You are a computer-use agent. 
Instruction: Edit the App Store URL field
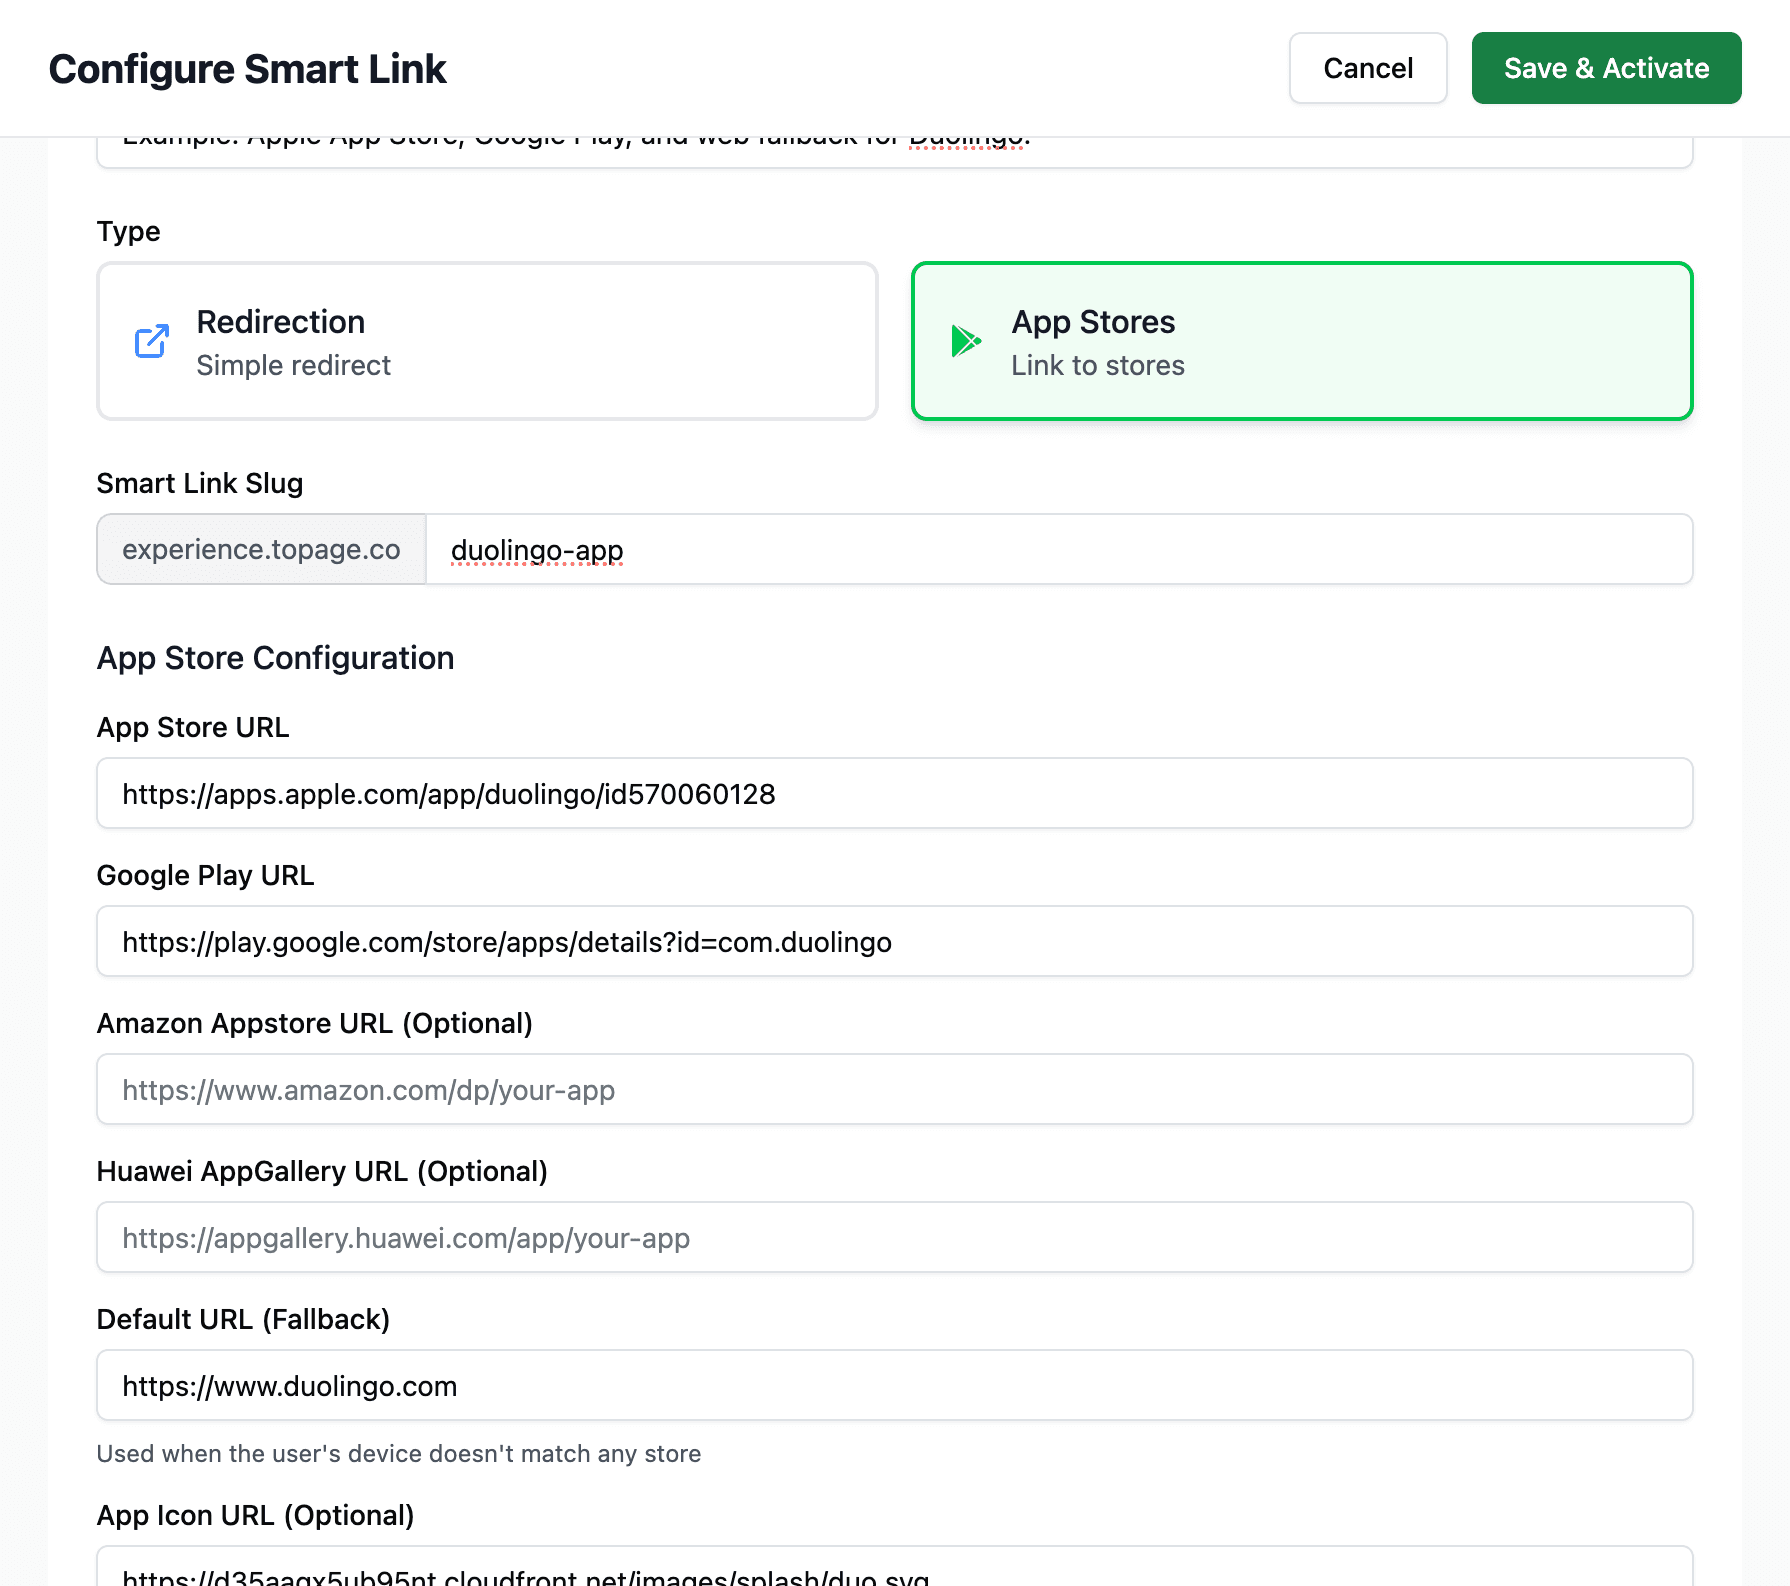pos(895,793)
